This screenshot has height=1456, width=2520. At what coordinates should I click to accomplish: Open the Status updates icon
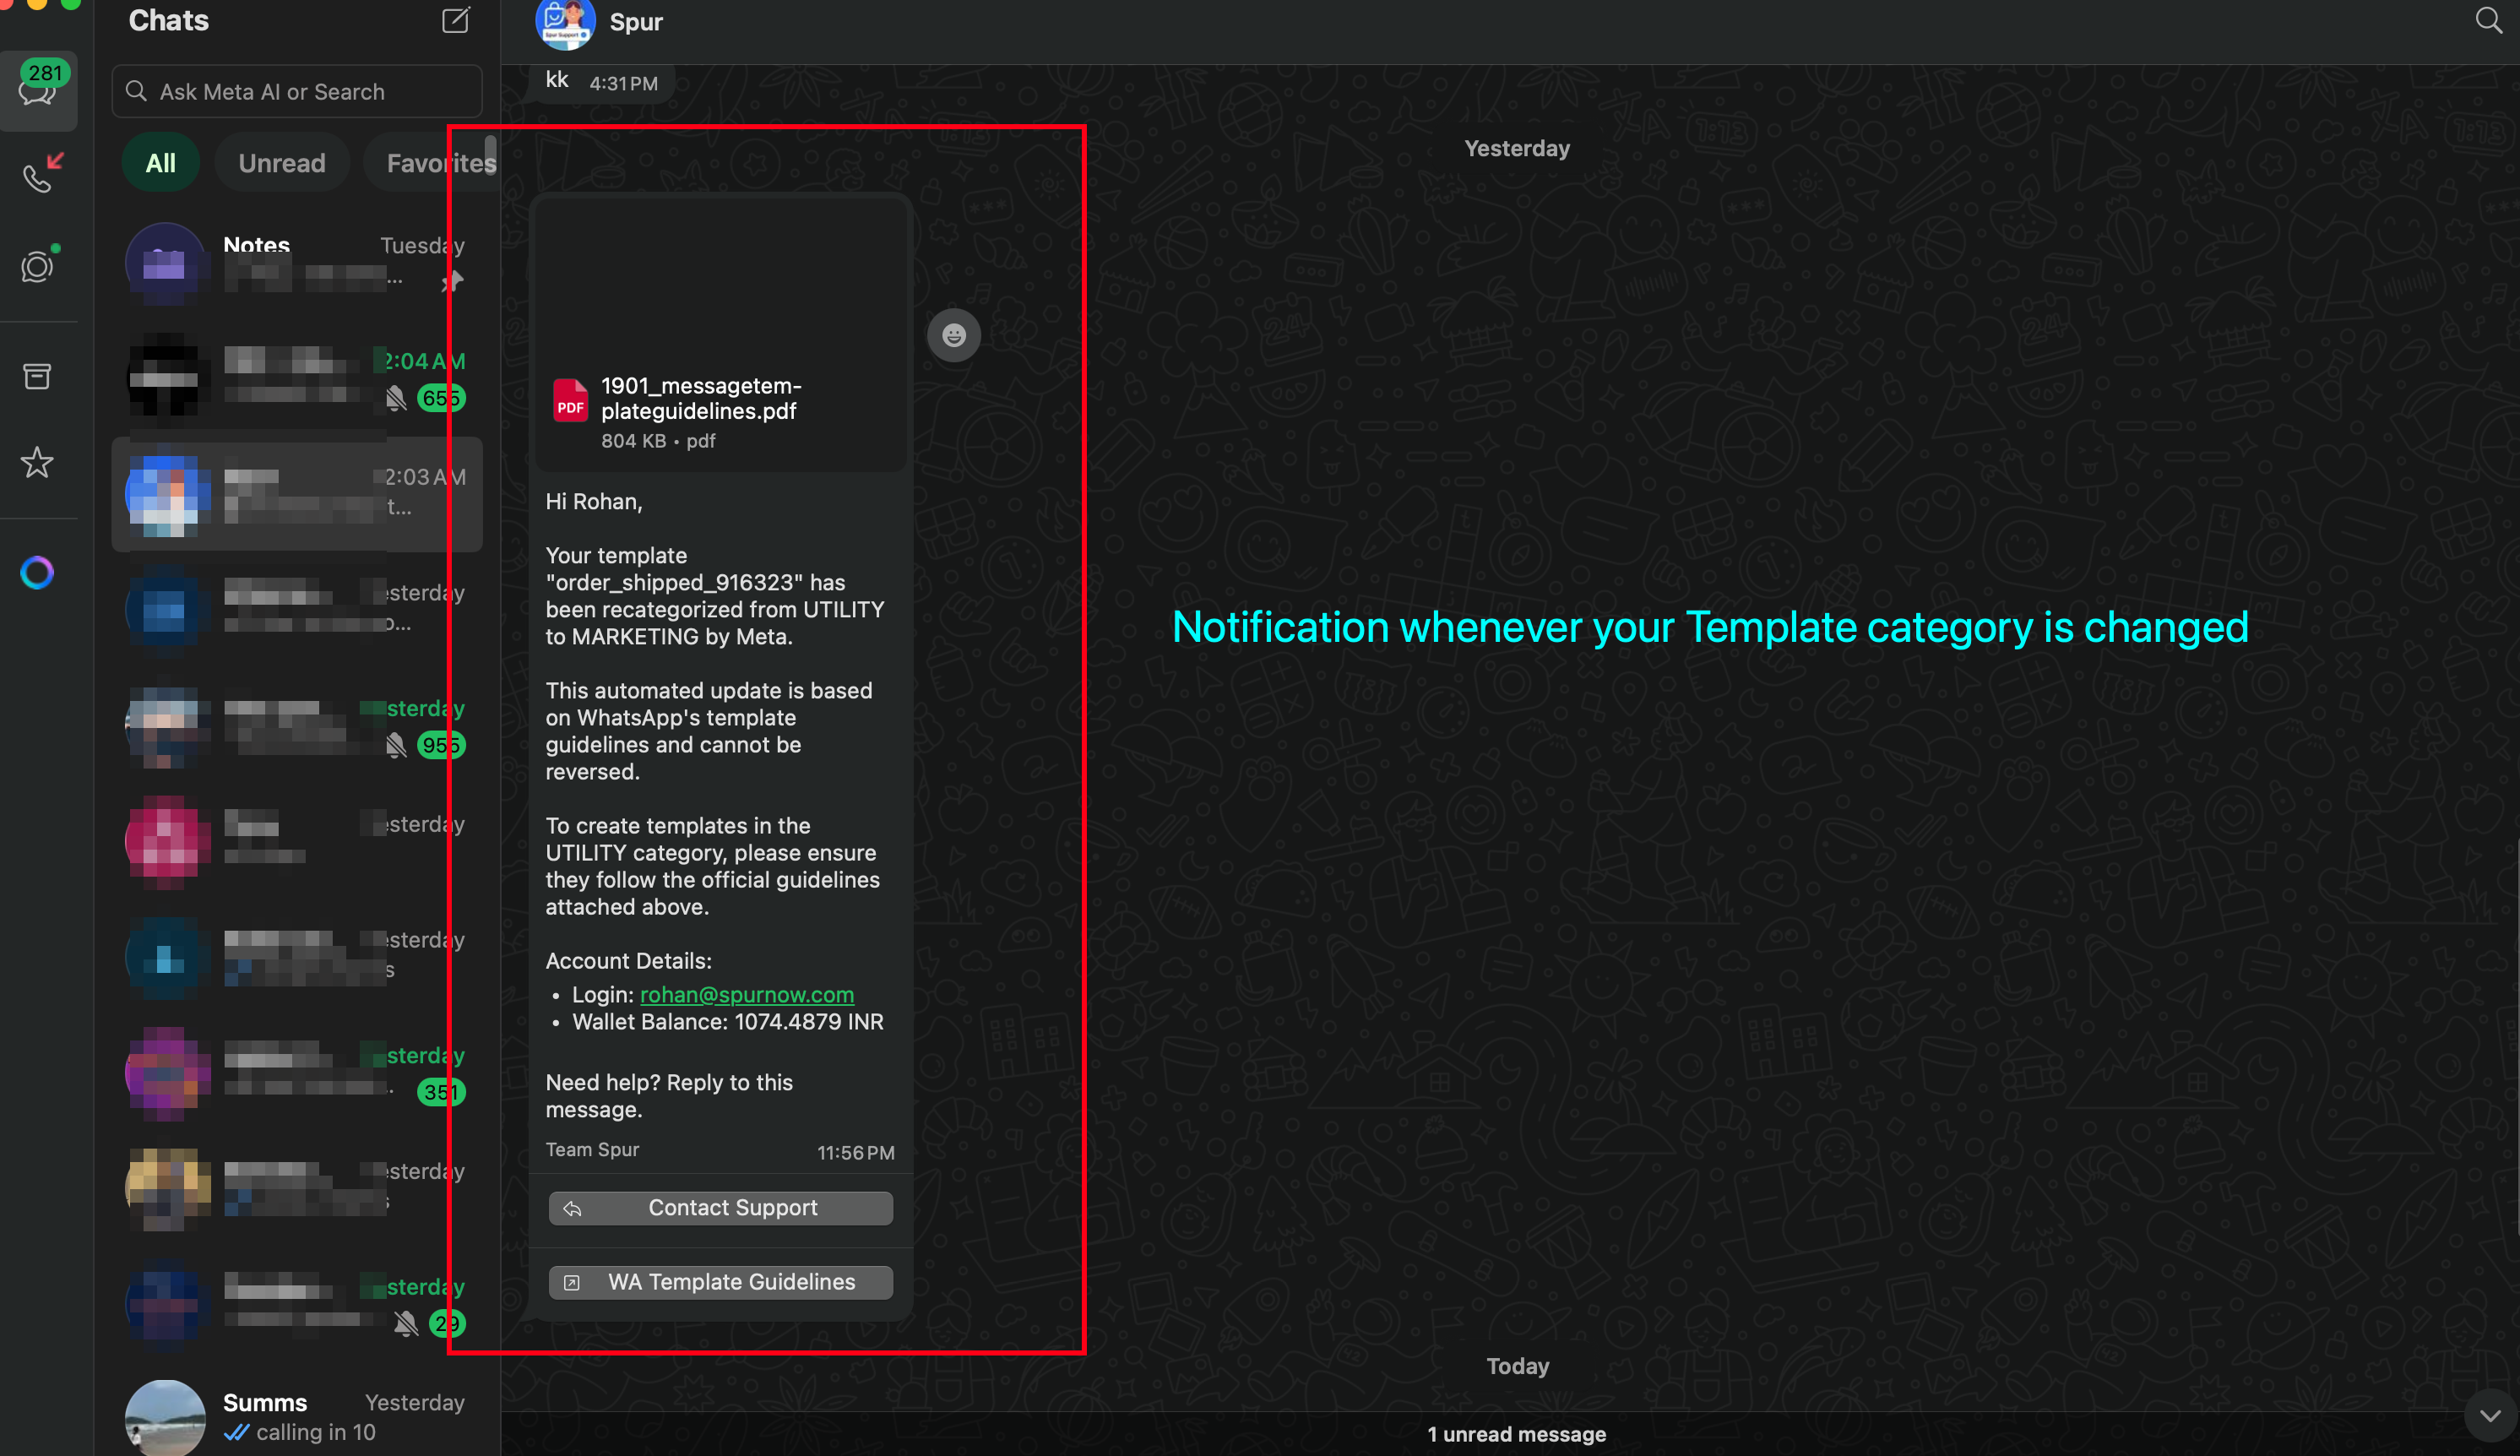tap(38, 266)
